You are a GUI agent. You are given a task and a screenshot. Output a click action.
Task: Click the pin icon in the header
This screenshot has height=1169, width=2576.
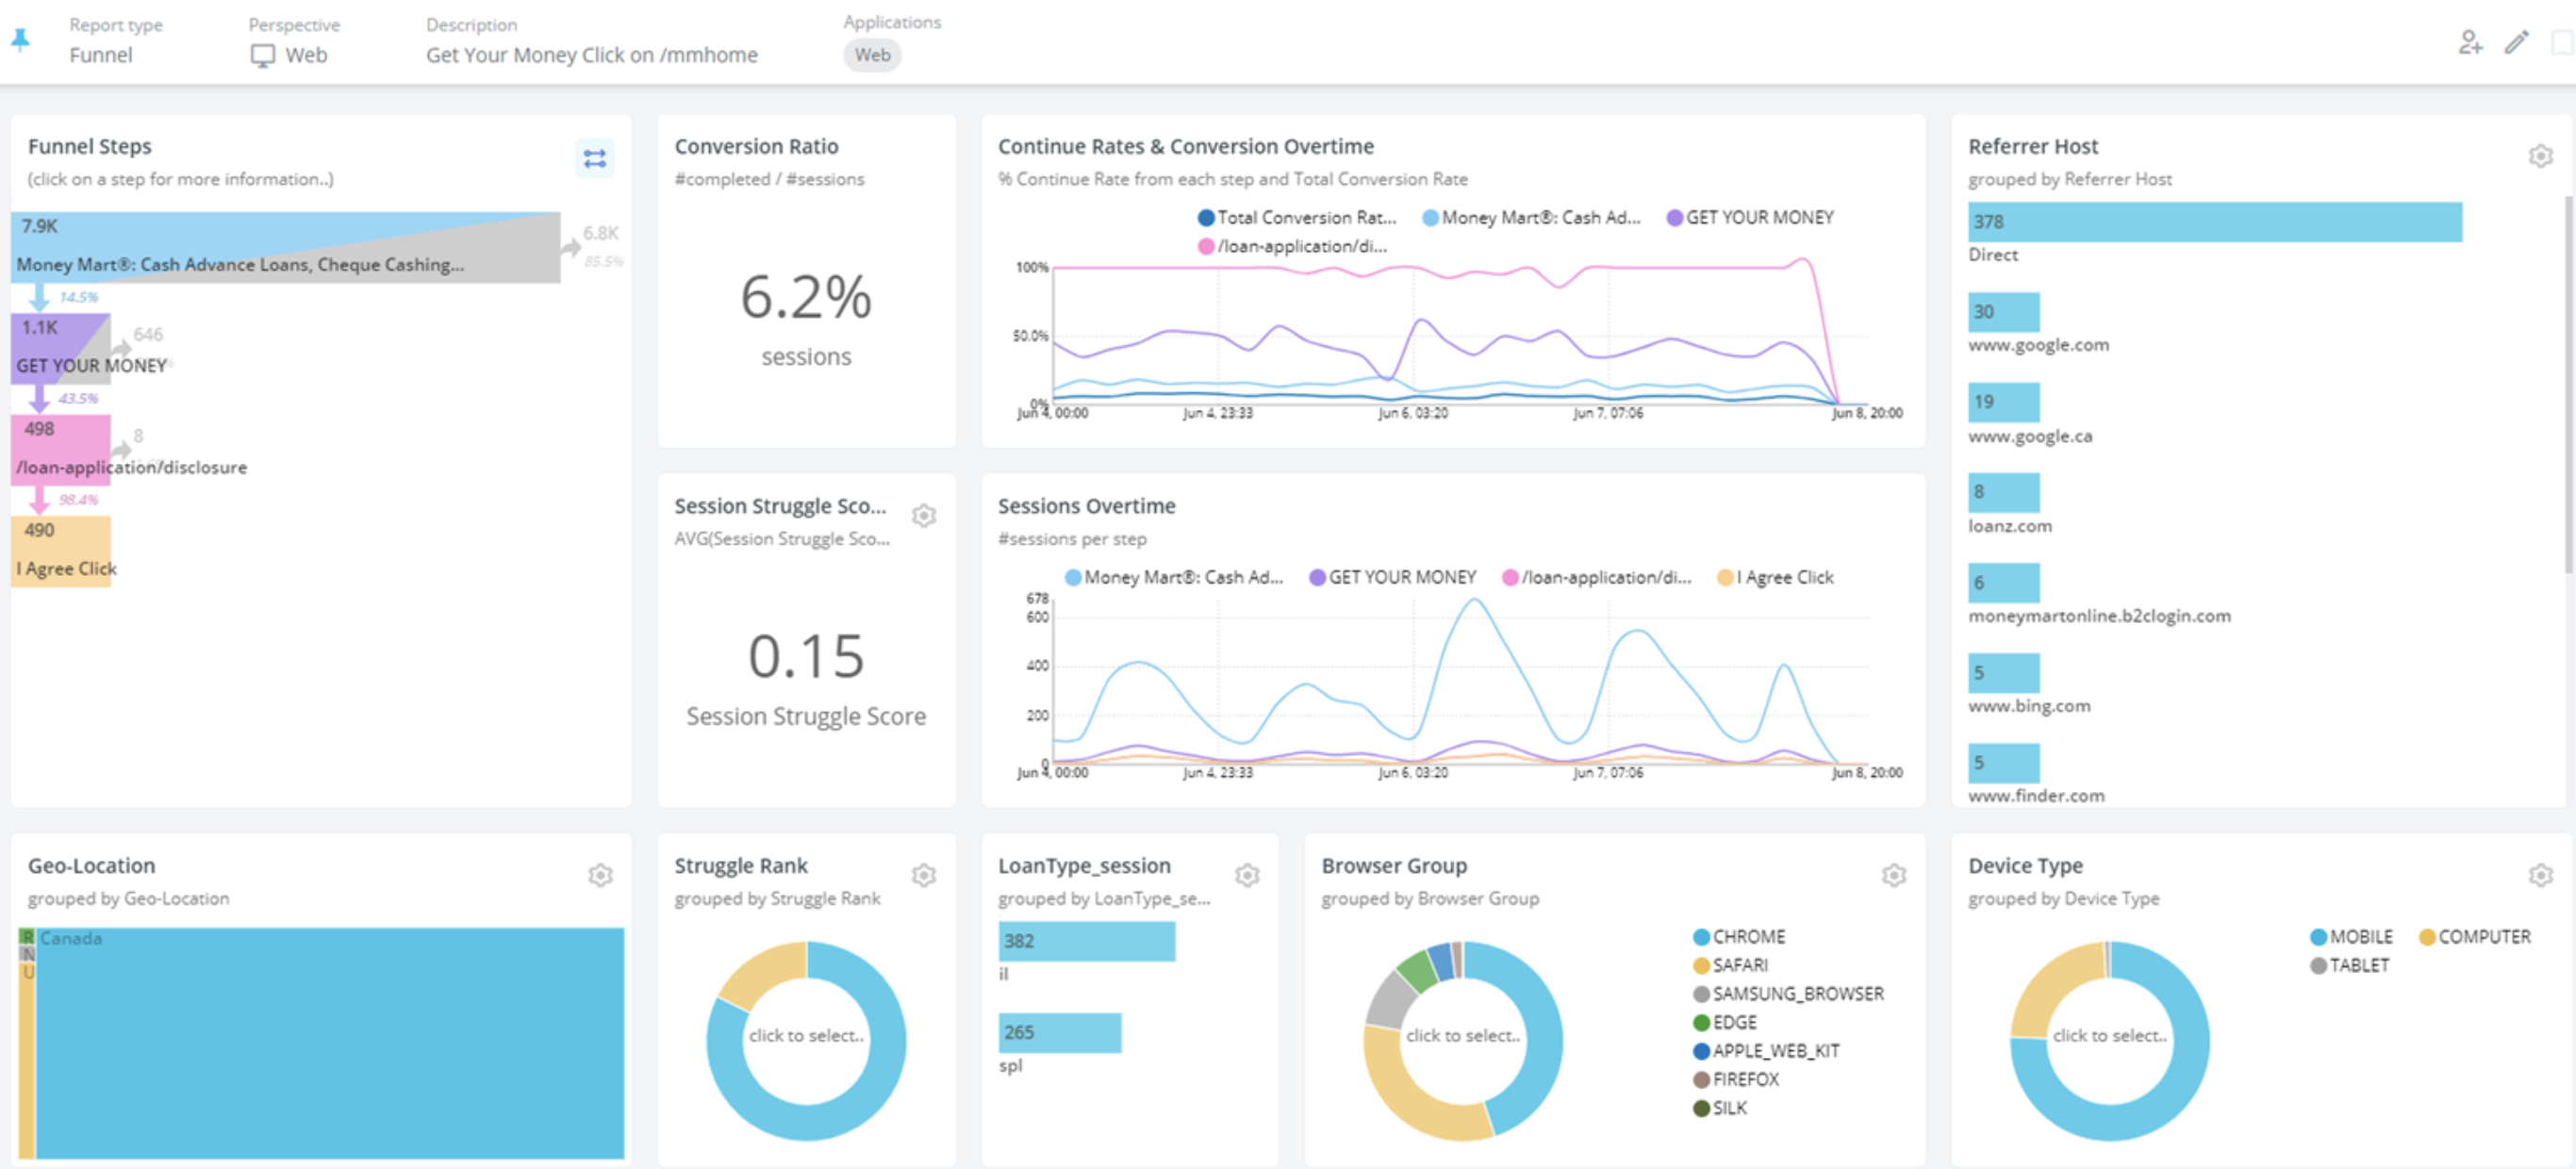click(20, 40)
